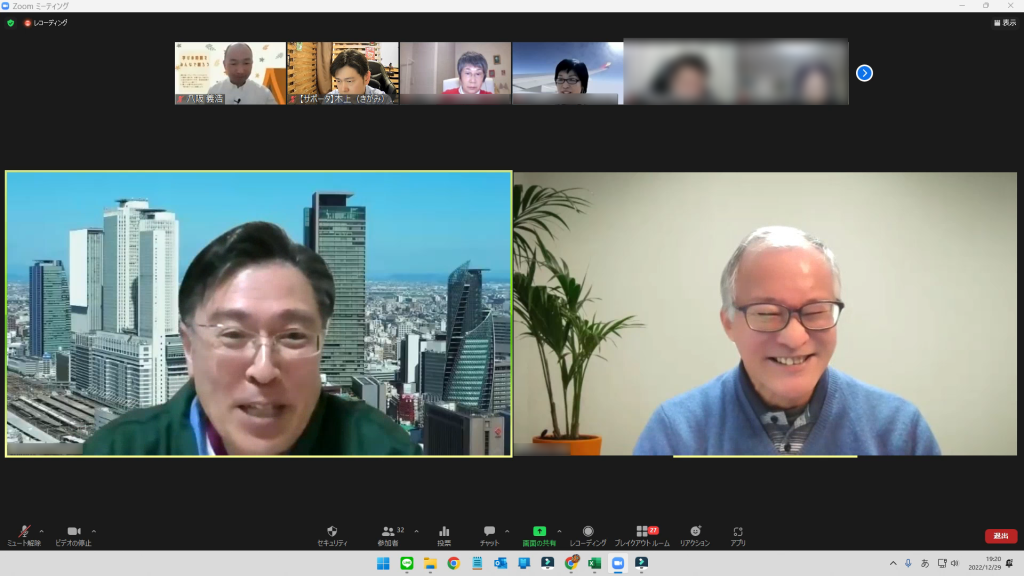Unmute the microphone
Image resolution: width=1024 pixels, height=576 pixels.
tap(23, 535)
